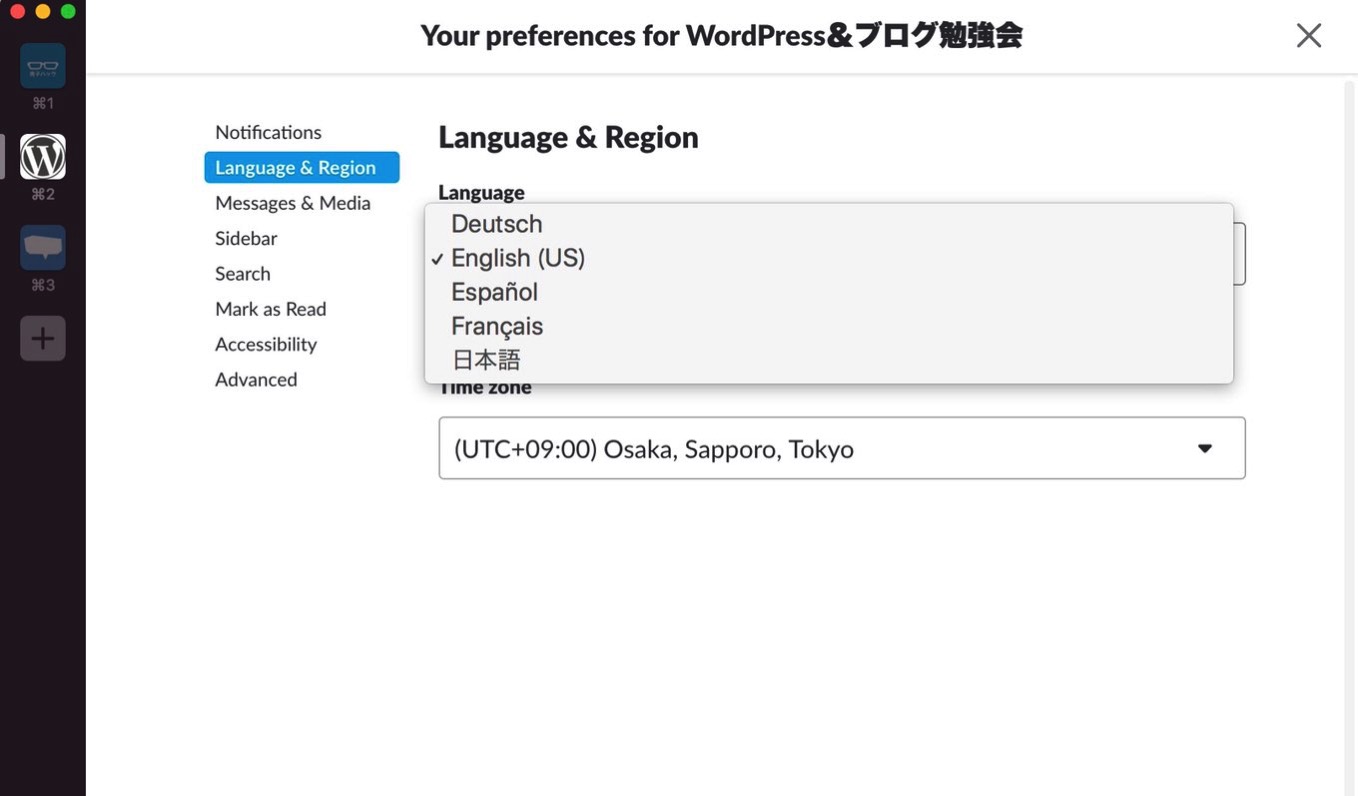1358x796 pixels.
Task: Open the time zone dropdown
Action: tap(842, 448)
